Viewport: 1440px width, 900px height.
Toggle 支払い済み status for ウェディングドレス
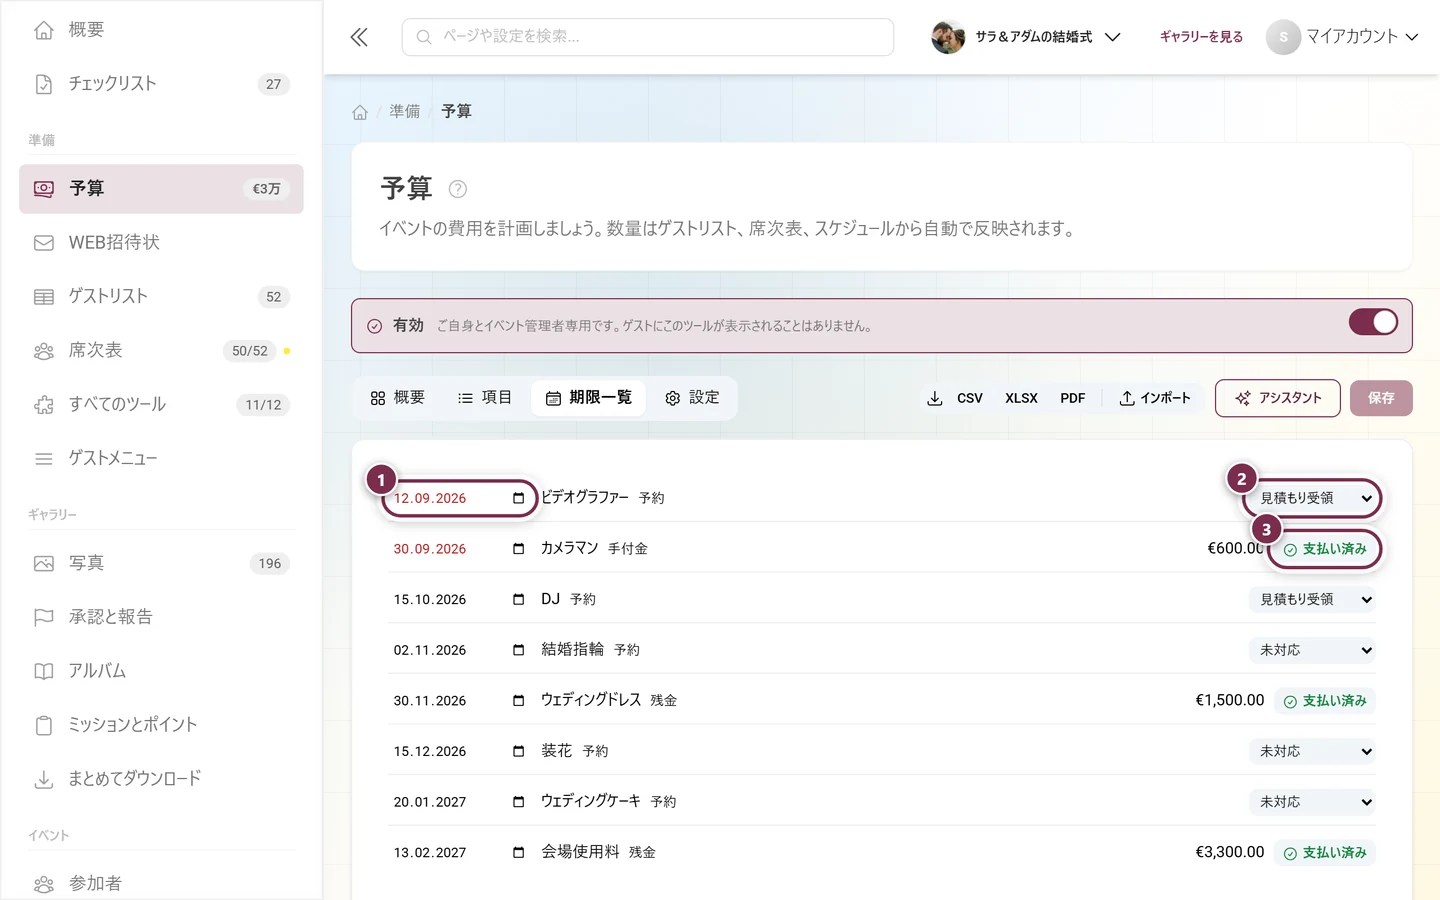1325,701
